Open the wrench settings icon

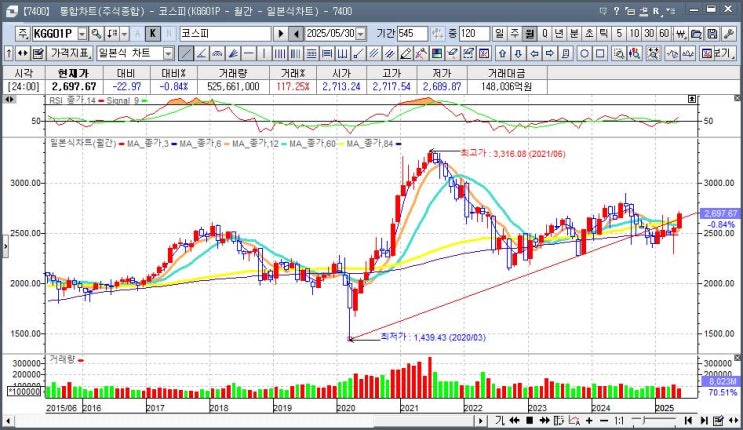tap(729, 34)
